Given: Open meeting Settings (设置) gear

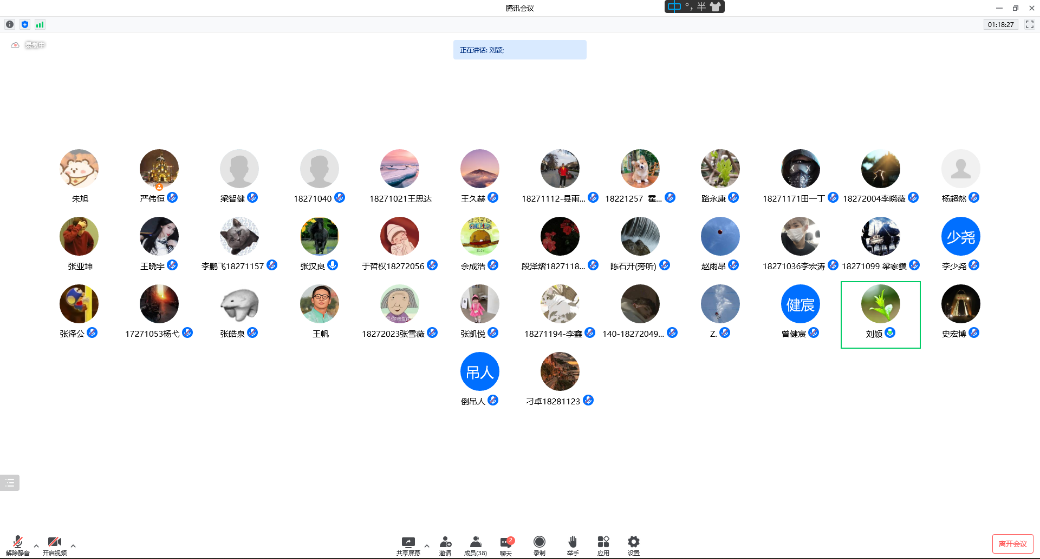Looking at the screenshot, I should [633, 543].
